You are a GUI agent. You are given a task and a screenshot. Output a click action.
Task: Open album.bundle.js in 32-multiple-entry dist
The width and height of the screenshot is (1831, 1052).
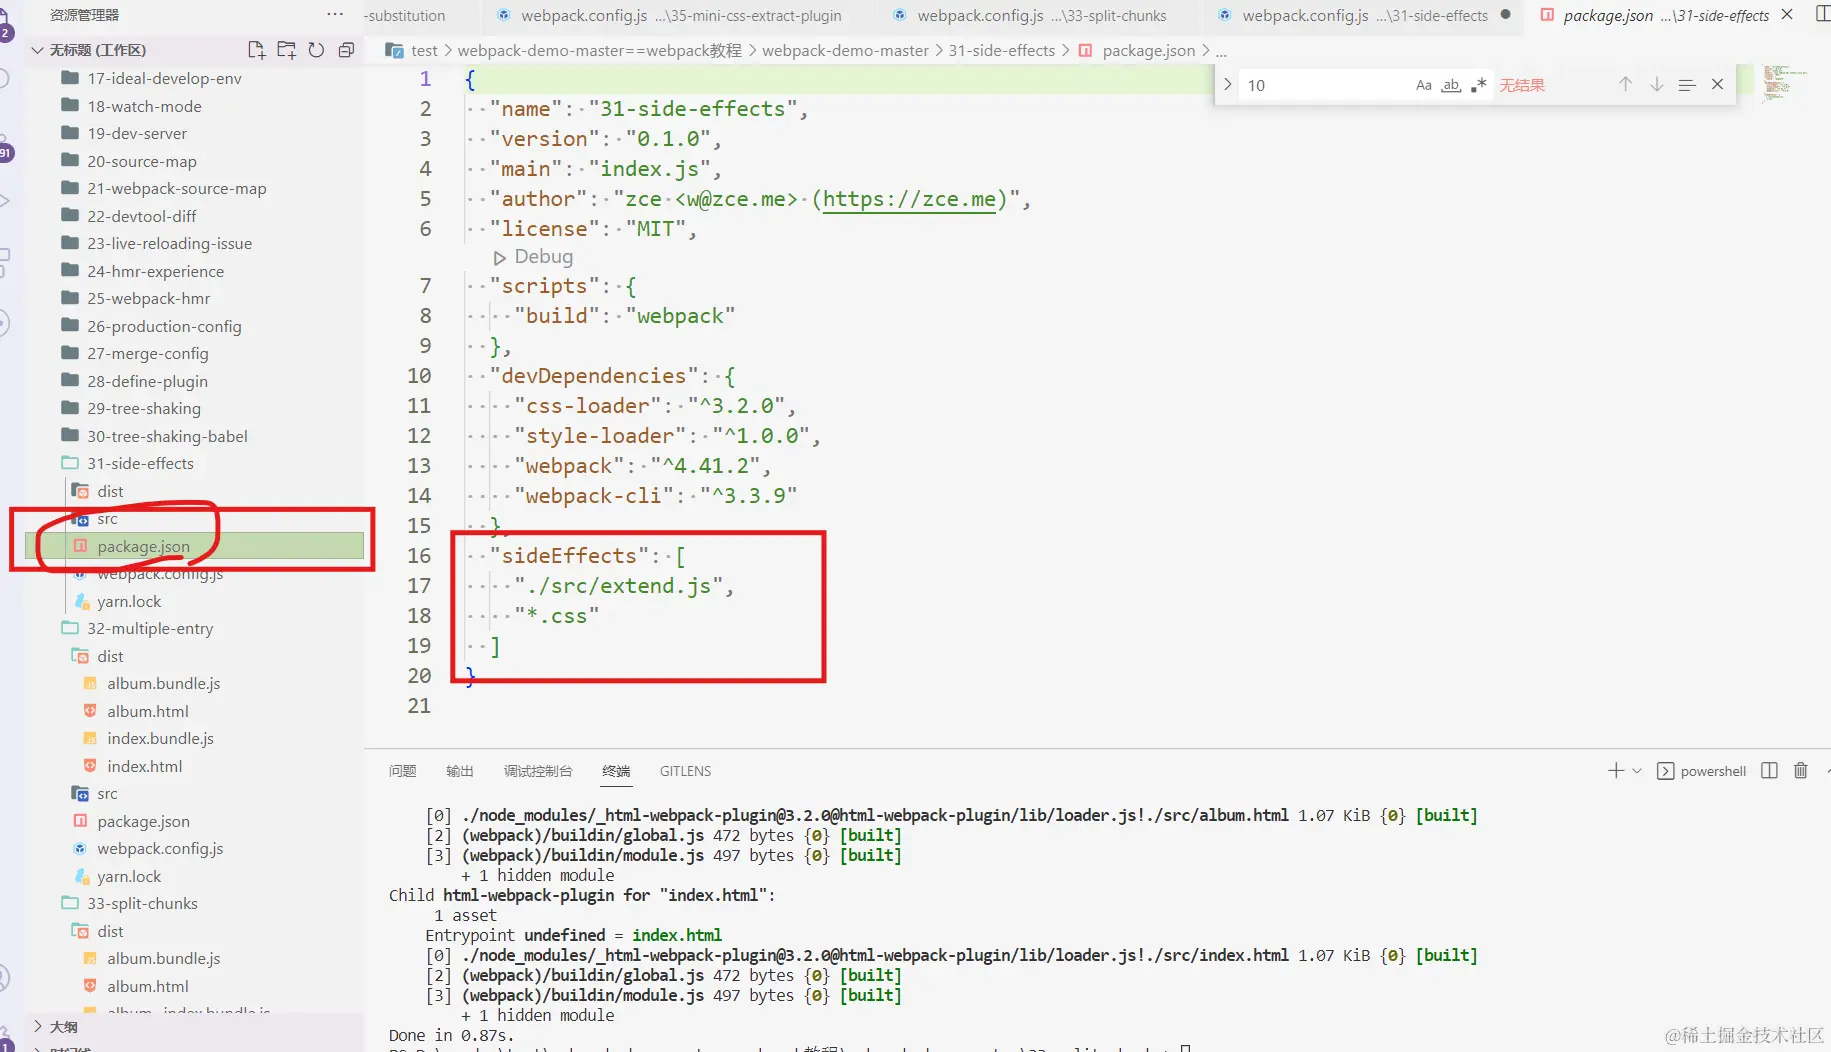(163, 683)
